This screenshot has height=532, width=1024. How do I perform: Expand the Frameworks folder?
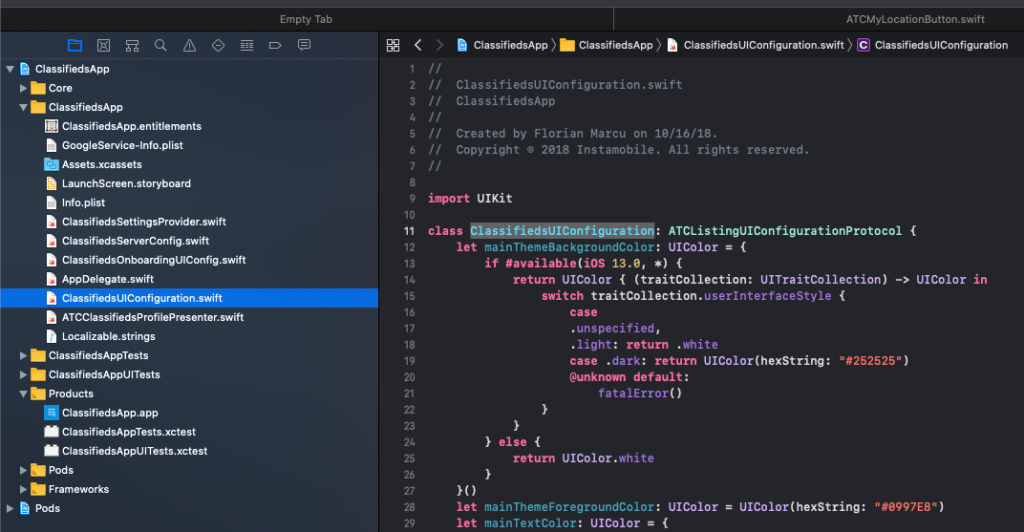coord(24,489)
